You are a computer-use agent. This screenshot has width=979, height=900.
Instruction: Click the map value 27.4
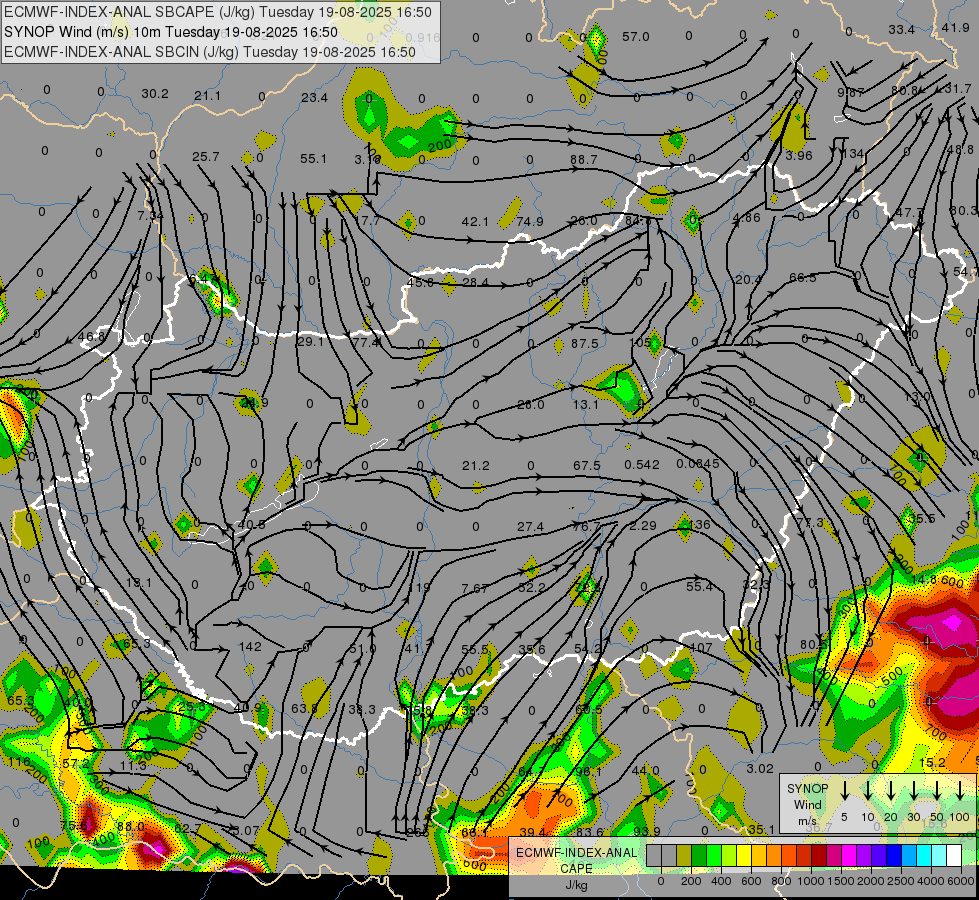pos(530,527)
